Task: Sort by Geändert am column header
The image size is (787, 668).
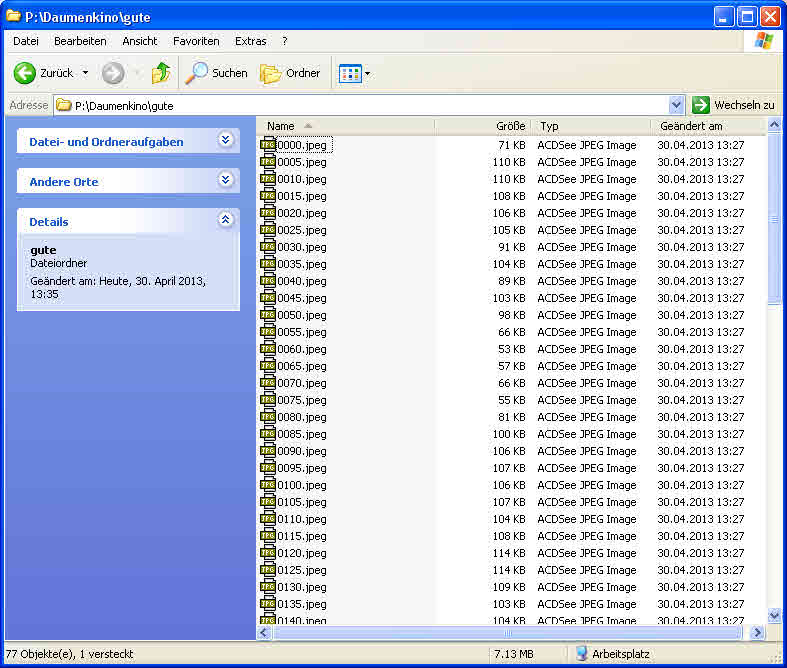Action: point(709,126)
